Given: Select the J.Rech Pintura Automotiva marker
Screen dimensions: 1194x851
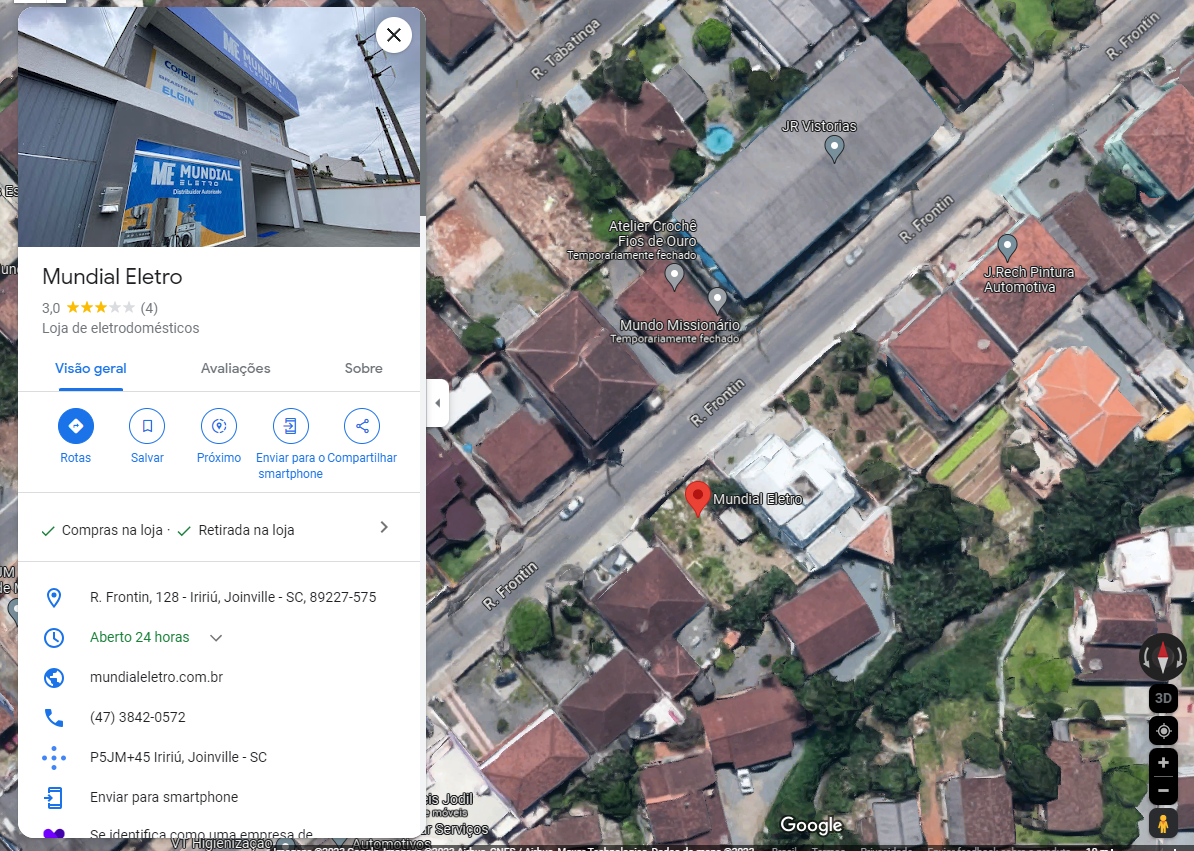Looking at the screenshot, I should [x=1007, y=247].
